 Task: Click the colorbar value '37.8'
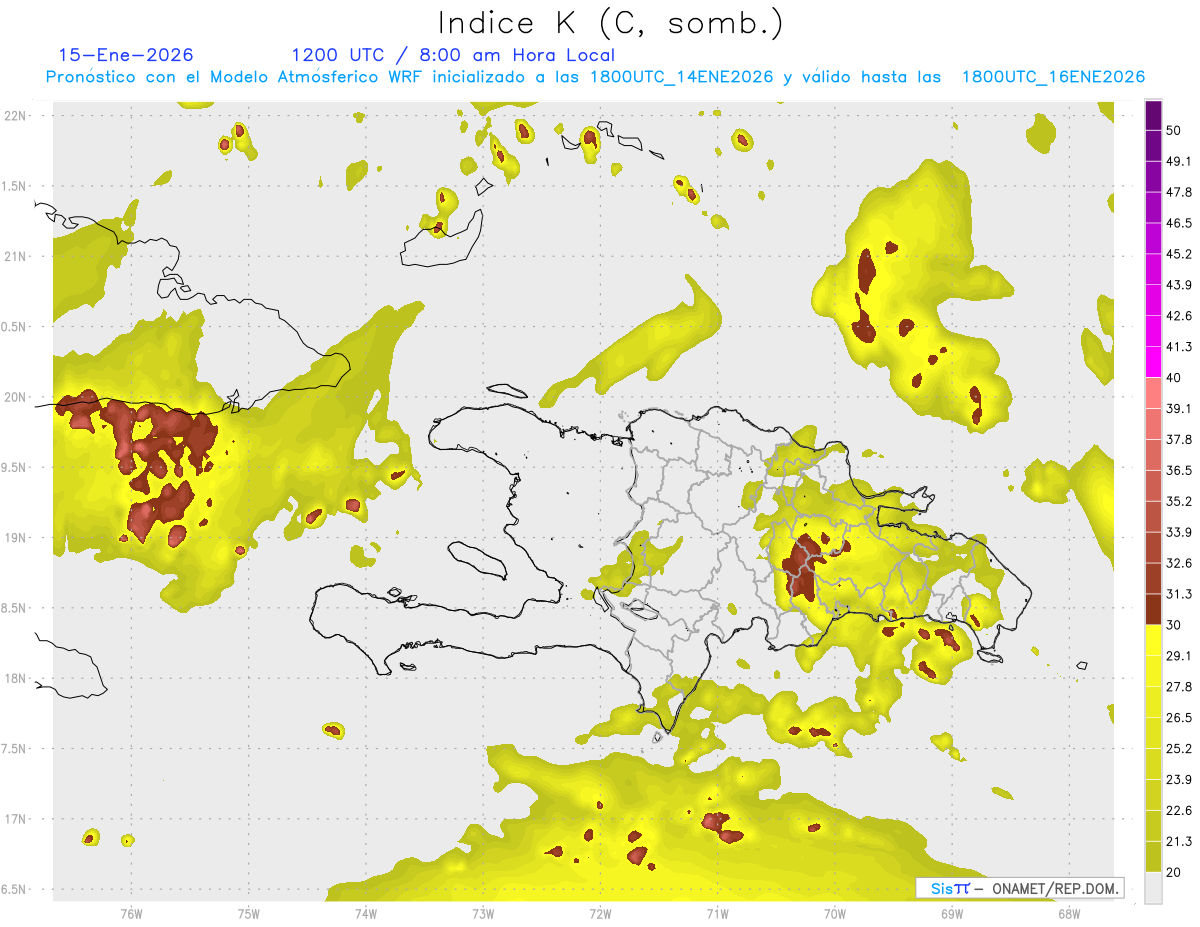coord(1179,439)
